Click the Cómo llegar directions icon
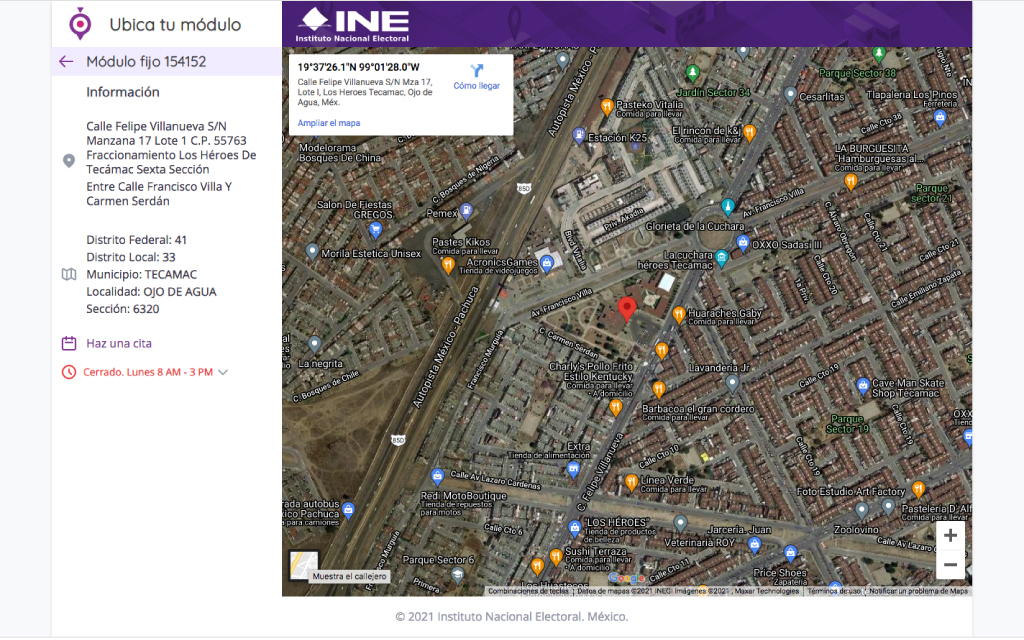This screenshot has height=640, width=1024. pos(476,70)
